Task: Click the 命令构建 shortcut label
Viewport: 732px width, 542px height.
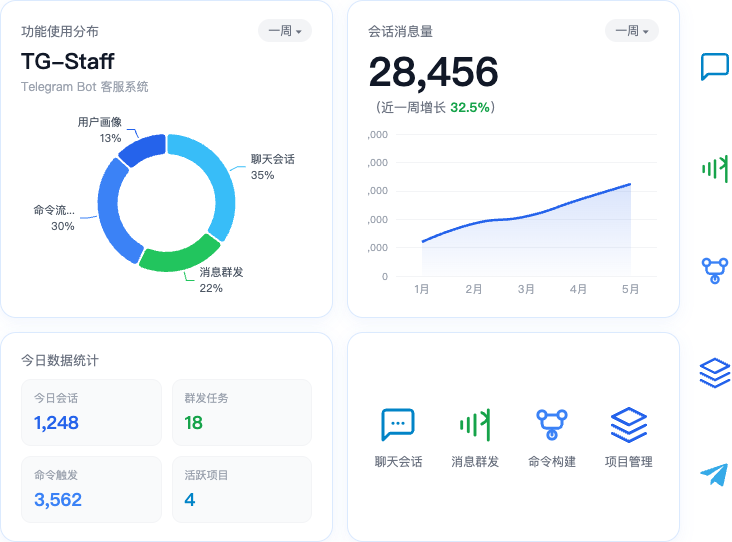Action: [x=552, y=462]
